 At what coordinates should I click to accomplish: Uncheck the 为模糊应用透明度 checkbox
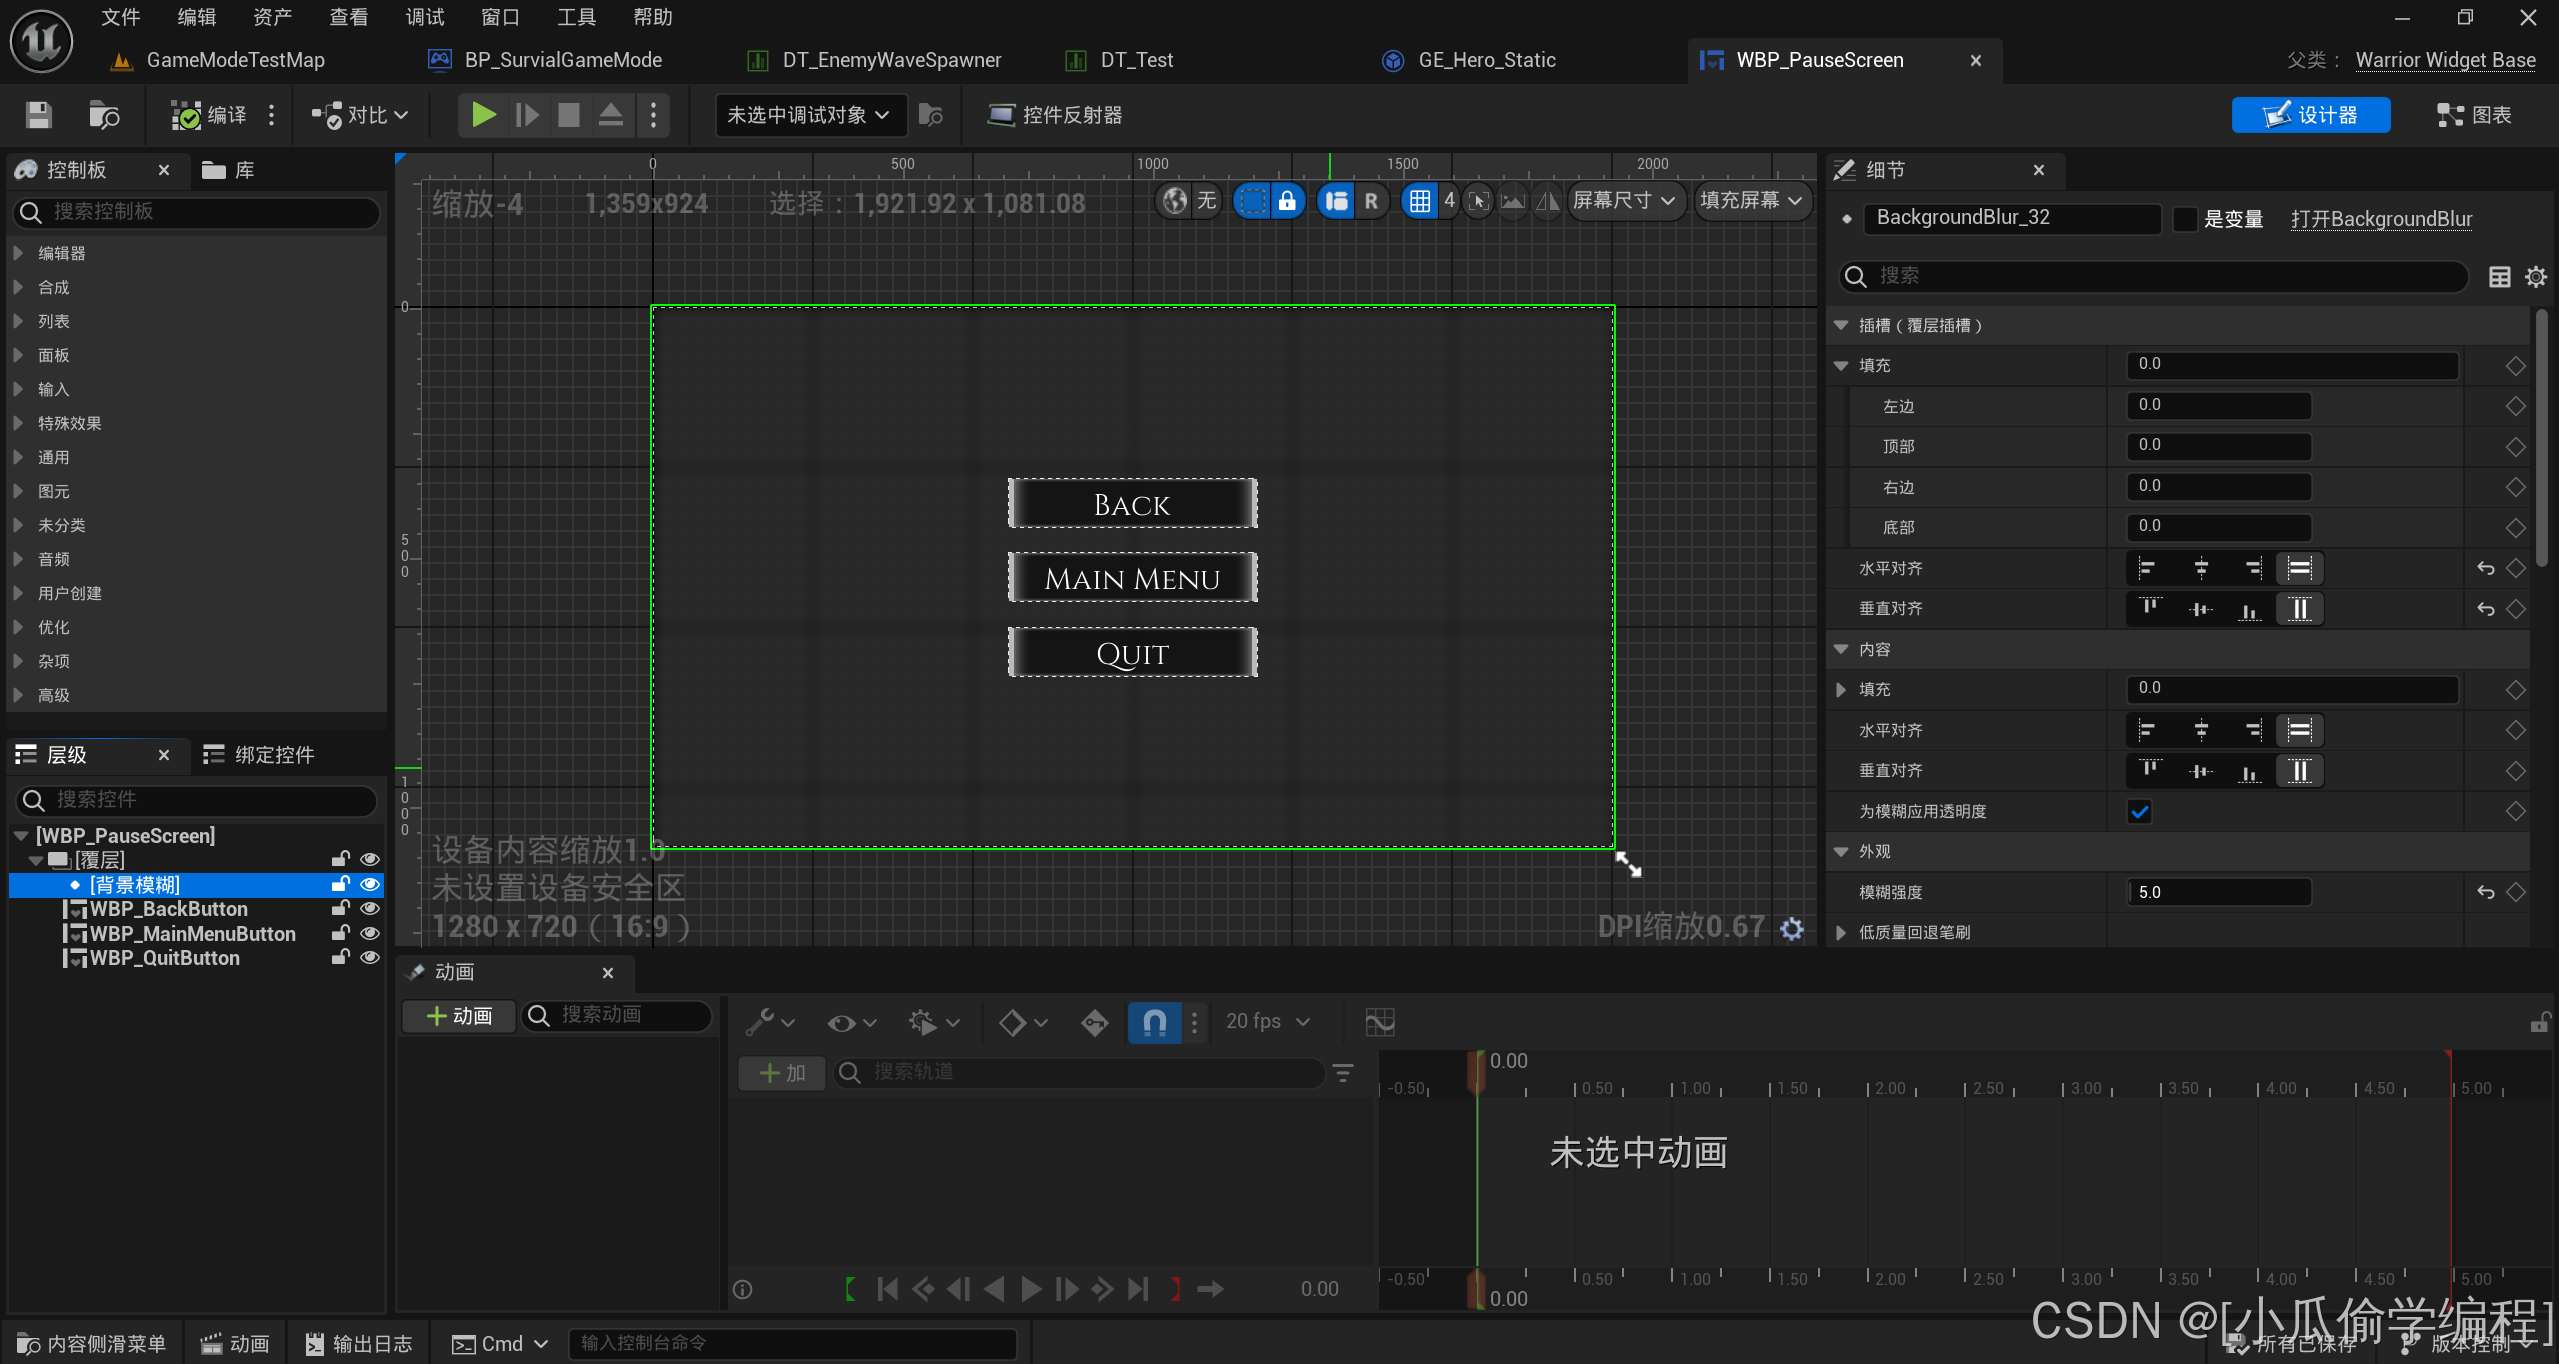pos(2139,812)
